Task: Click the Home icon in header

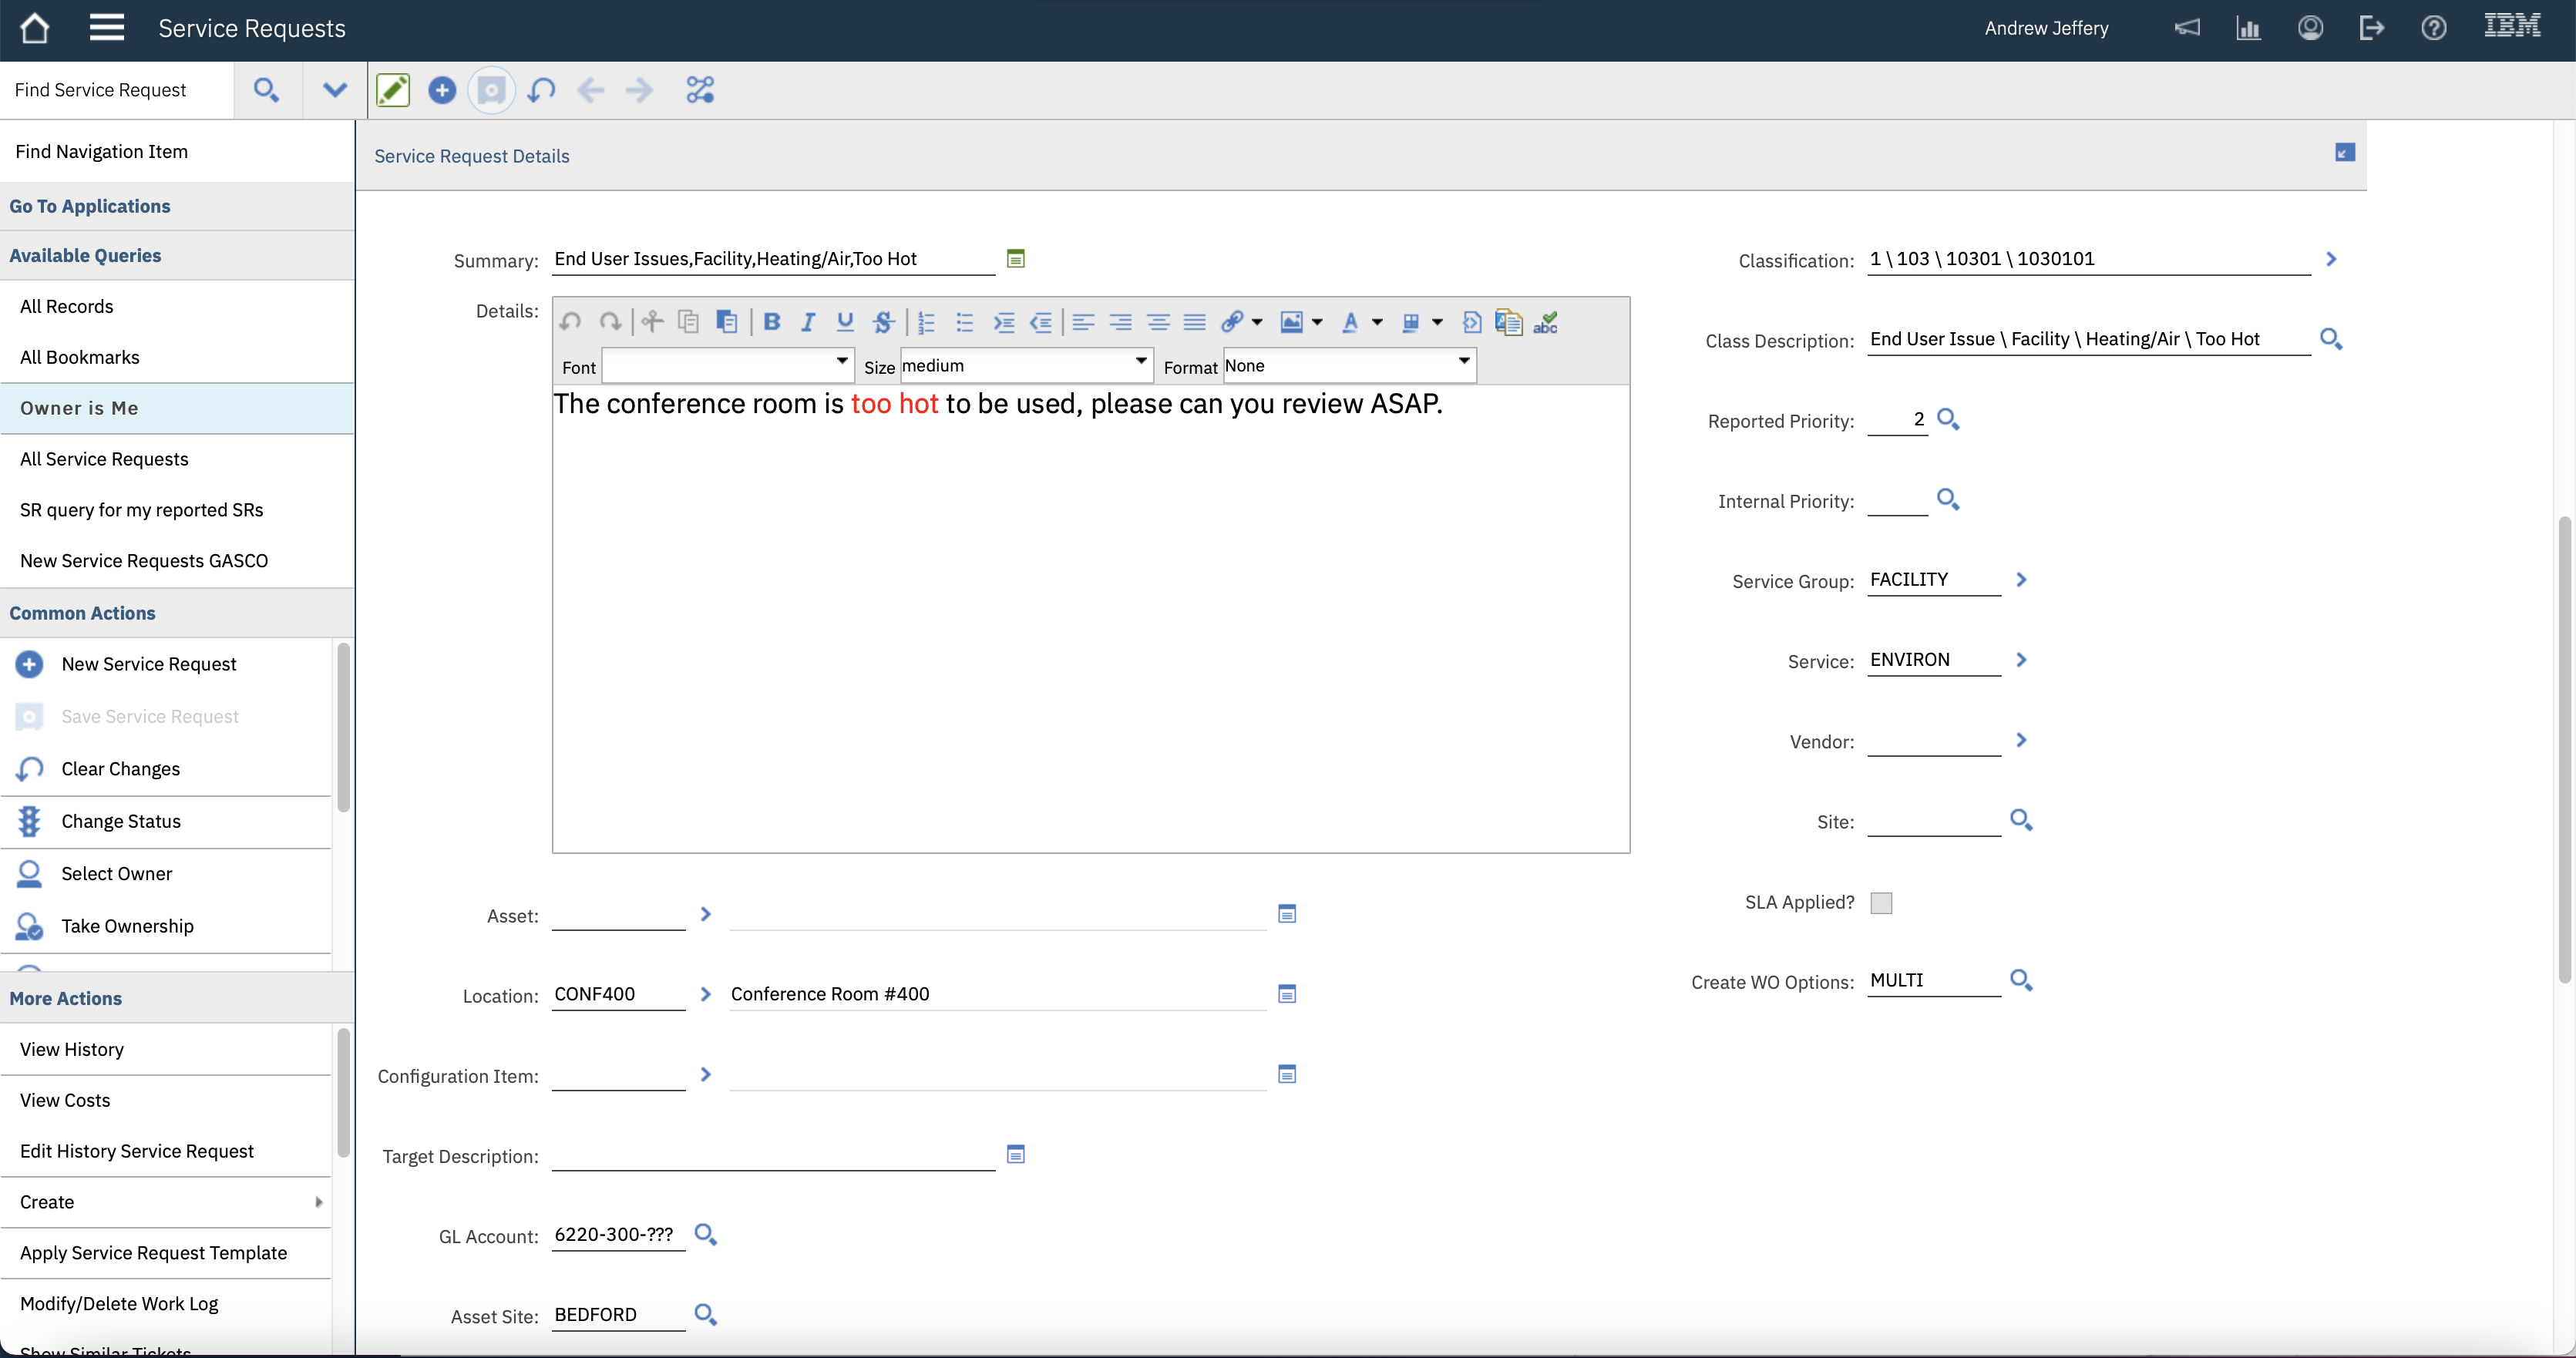Action: (34, 28)
